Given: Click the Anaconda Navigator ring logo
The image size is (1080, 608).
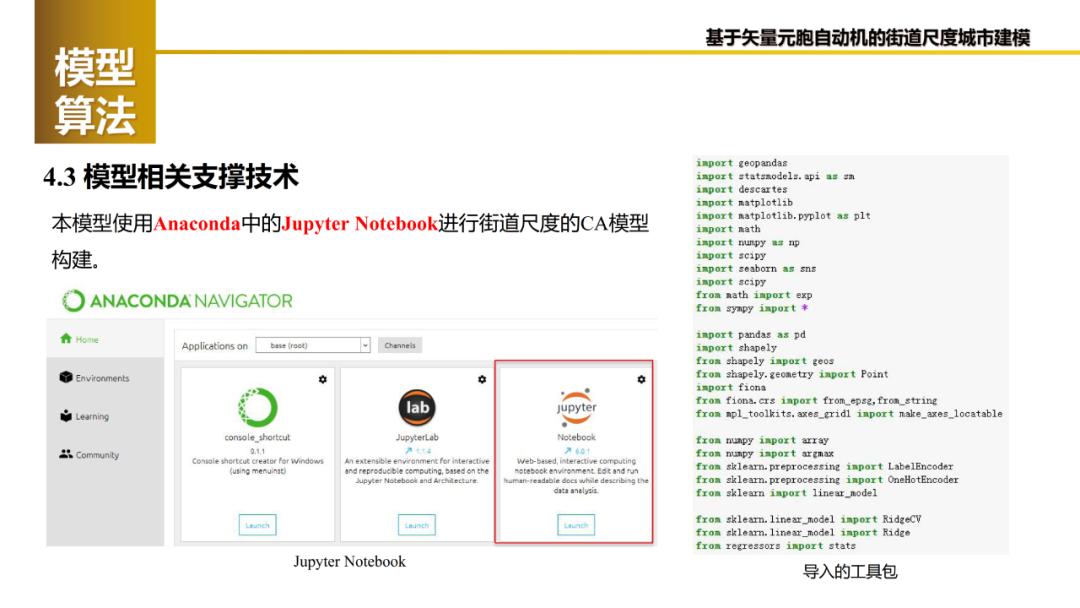Looking at the screenshot, I should coord(73,301).
